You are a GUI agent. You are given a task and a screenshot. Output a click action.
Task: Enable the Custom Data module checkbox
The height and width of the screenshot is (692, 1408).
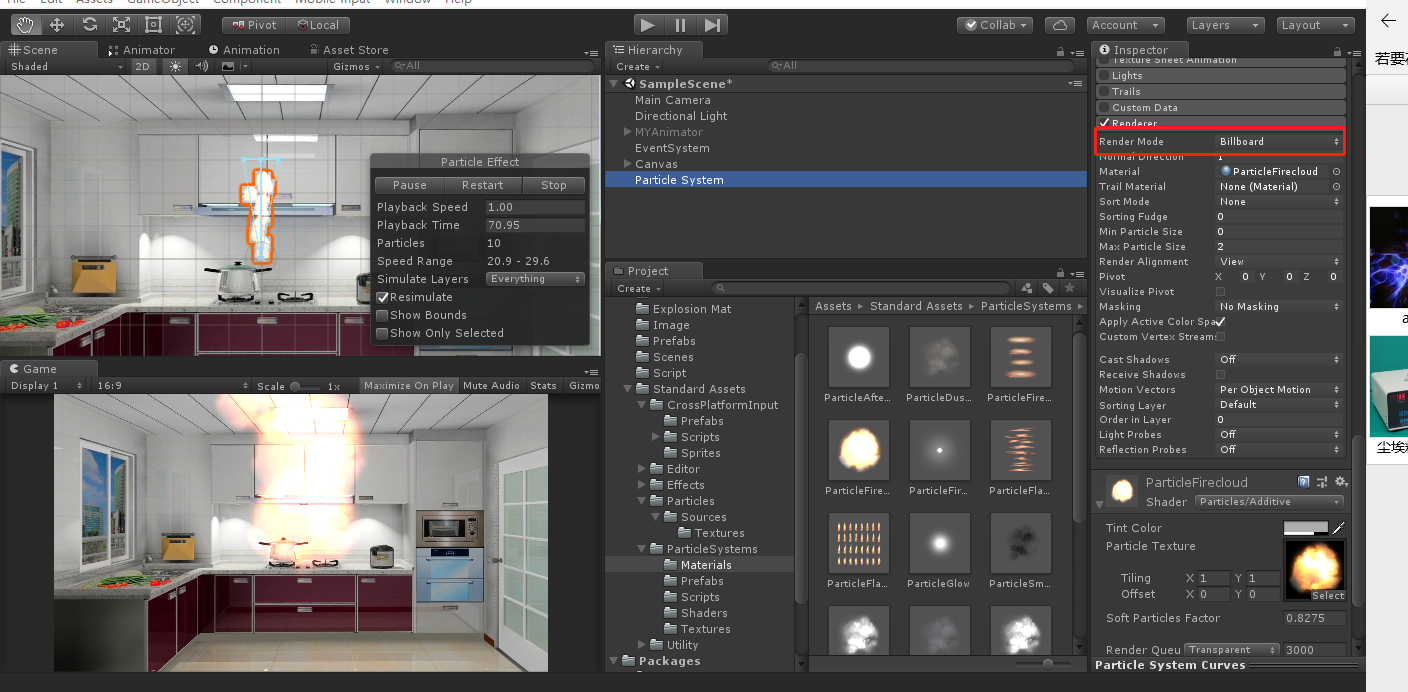(1104, 107)
